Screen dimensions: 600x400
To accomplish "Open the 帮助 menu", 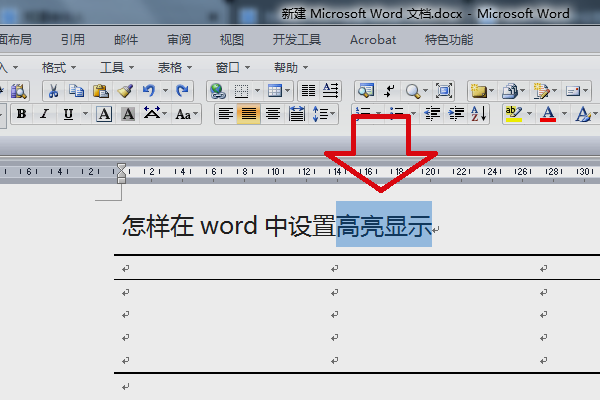I will tap(291, 68).
